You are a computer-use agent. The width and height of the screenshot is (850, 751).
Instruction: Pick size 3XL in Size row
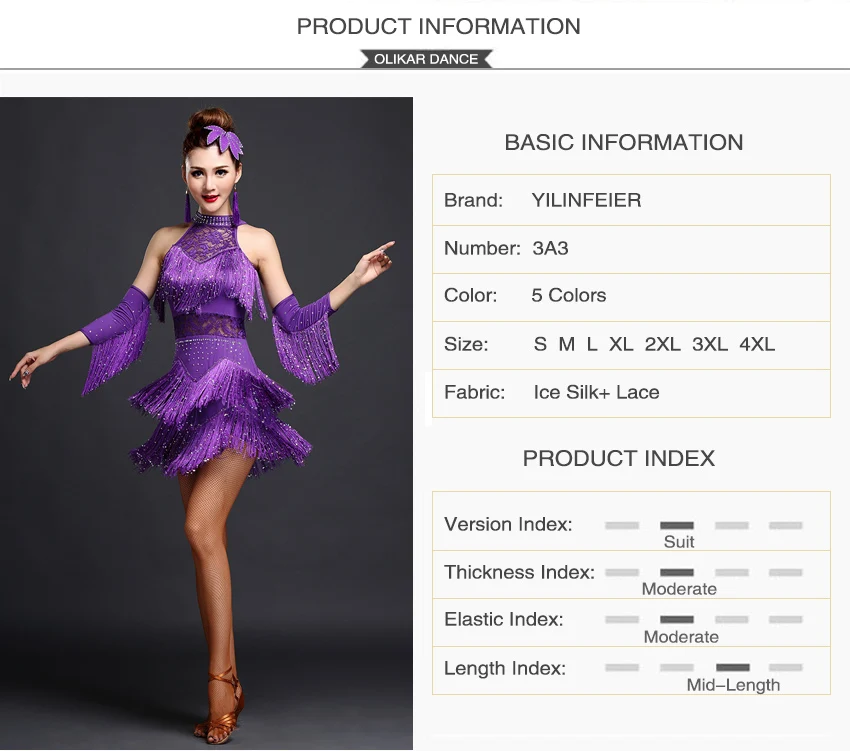coord(710,344)
